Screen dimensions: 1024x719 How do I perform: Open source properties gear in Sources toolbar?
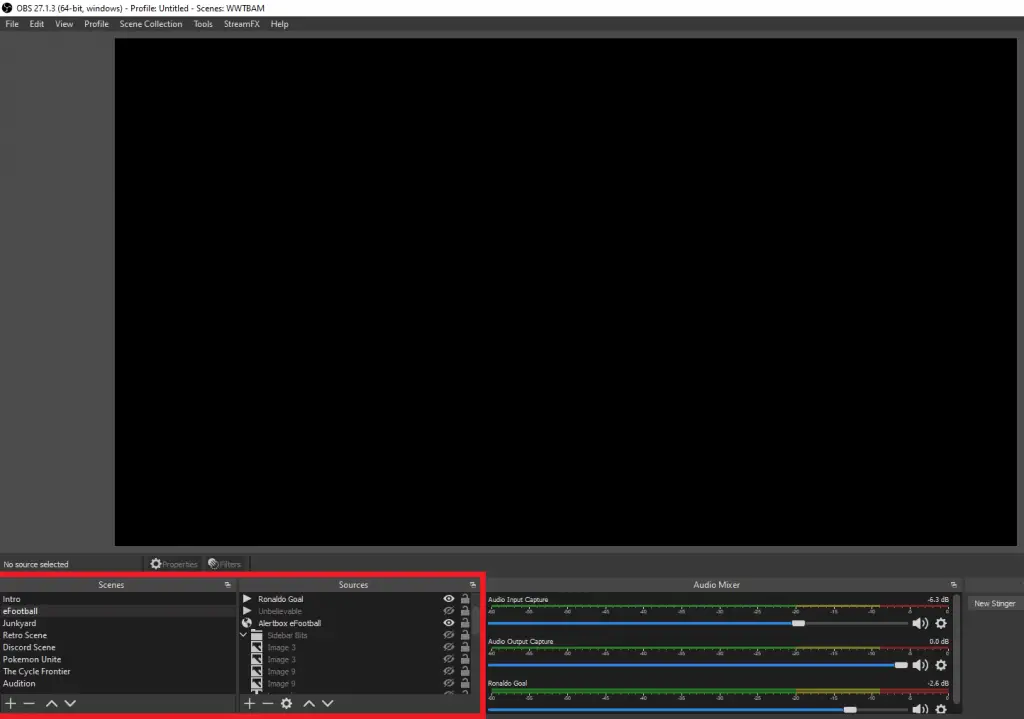click(286, 703)
